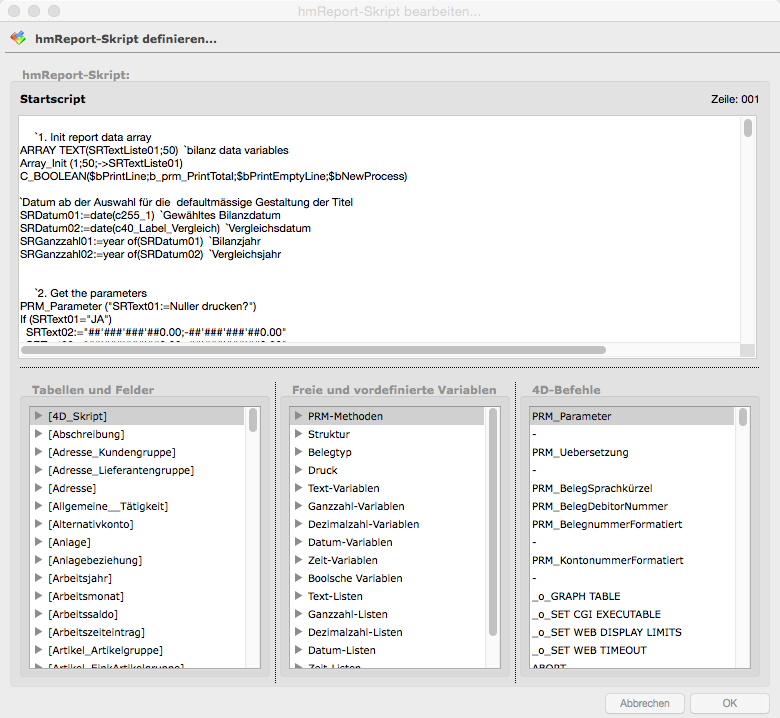This screenshot has width=780, height=718.
Task: Click the Tabellen und Felder list scrollbar
Action: tap(253, 420)
